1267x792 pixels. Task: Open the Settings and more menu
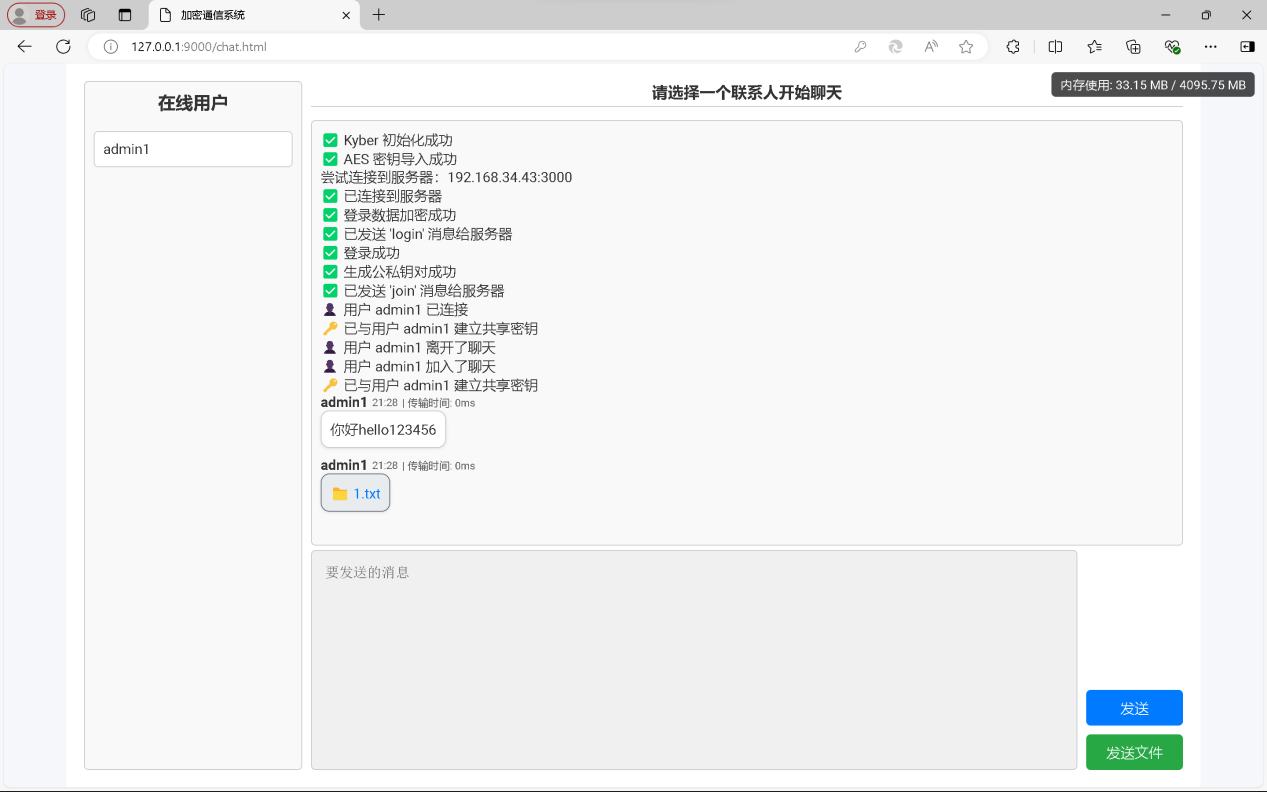(1211, 47)
